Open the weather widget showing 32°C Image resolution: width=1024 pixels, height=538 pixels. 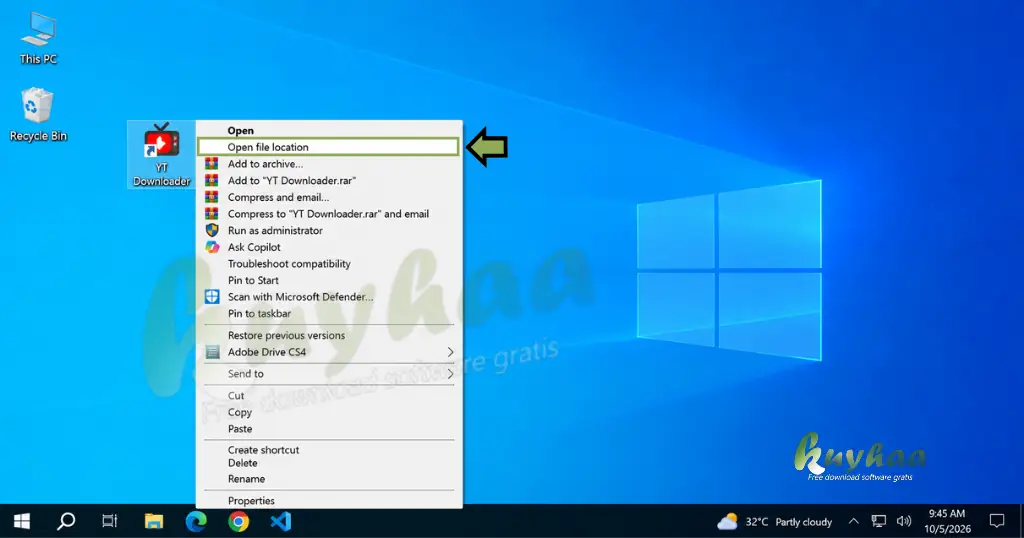point(775,522)
